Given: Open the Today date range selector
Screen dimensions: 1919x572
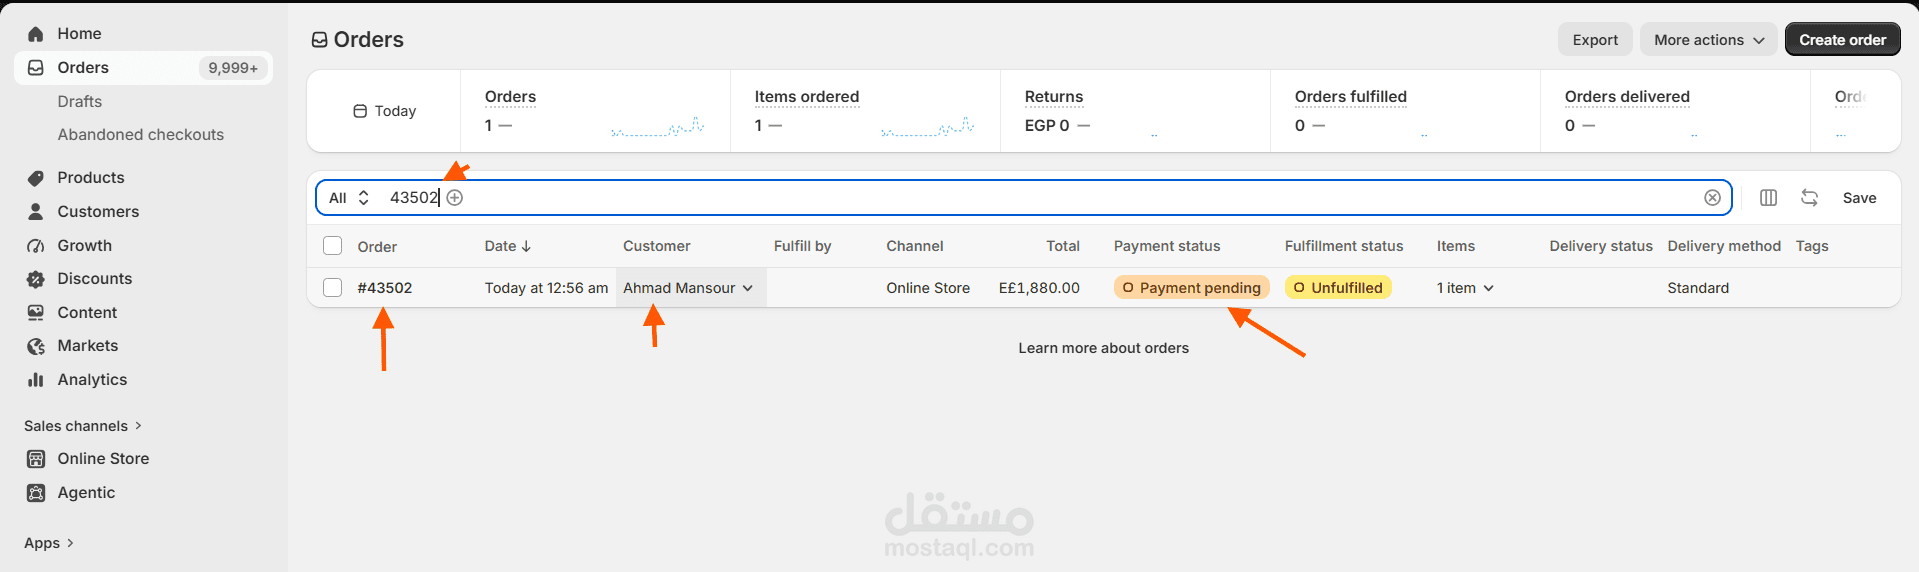Looking at the screenshot, I should (385, 111).
